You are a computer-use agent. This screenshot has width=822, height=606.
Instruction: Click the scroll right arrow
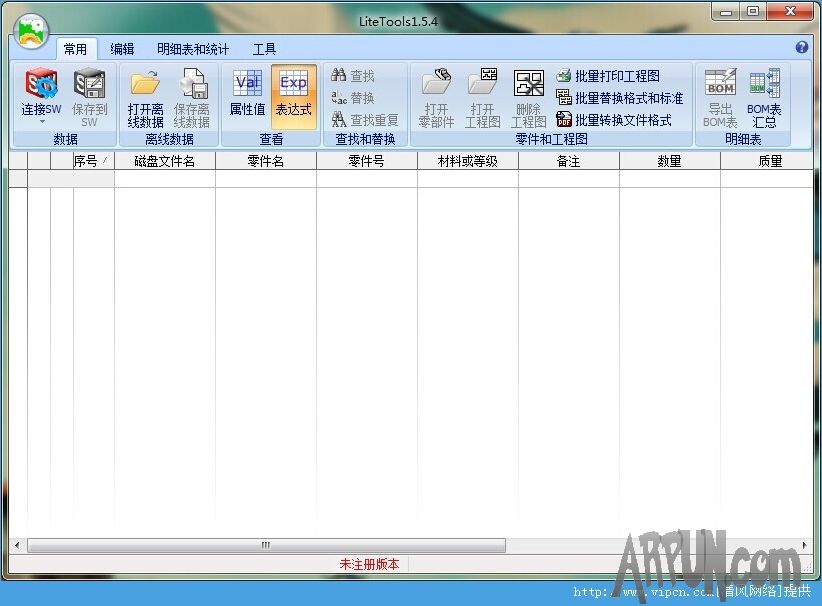[805, 545]
